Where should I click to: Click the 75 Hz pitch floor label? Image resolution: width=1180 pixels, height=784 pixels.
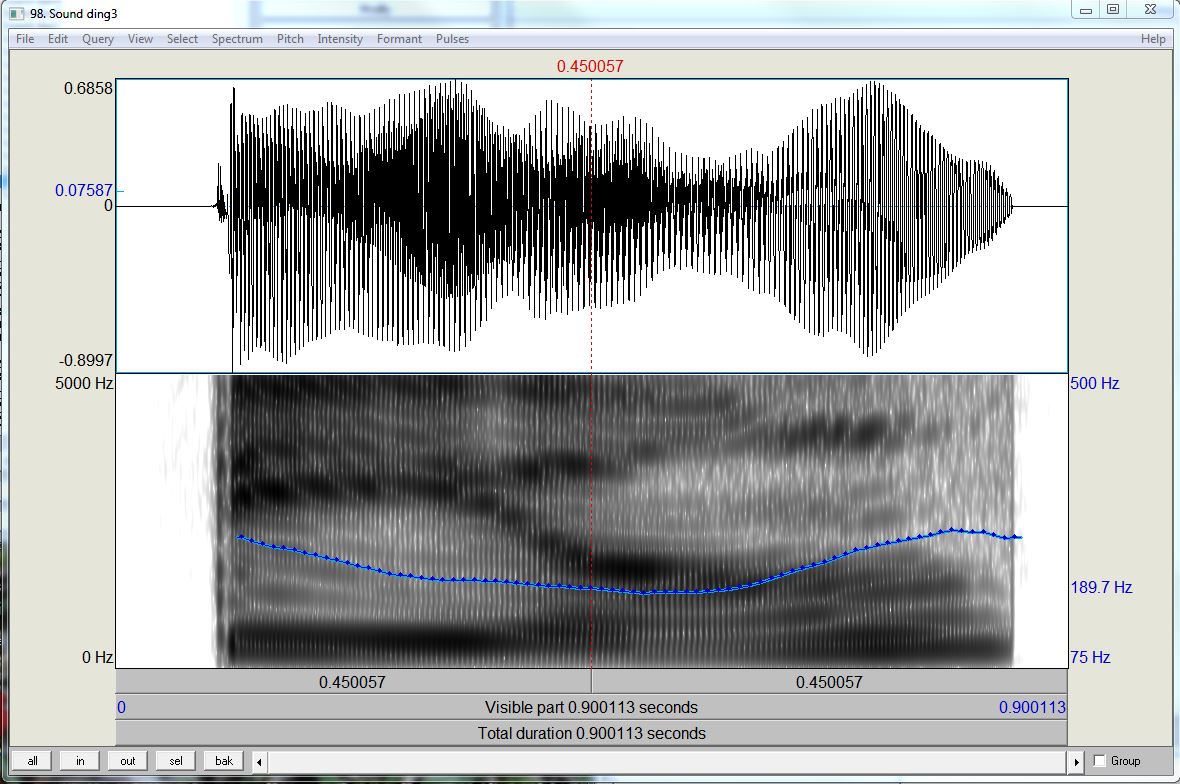pyautogui.click(x=1090, y=657)
